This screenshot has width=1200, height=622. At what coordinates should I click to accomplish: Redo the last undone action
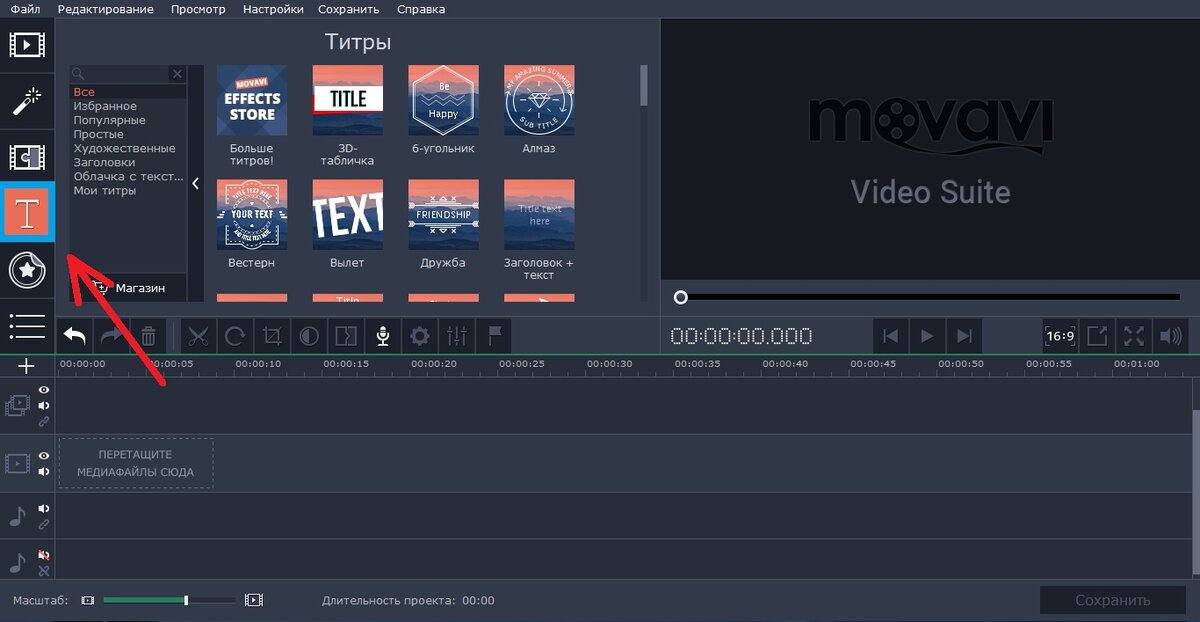[111, 336]
